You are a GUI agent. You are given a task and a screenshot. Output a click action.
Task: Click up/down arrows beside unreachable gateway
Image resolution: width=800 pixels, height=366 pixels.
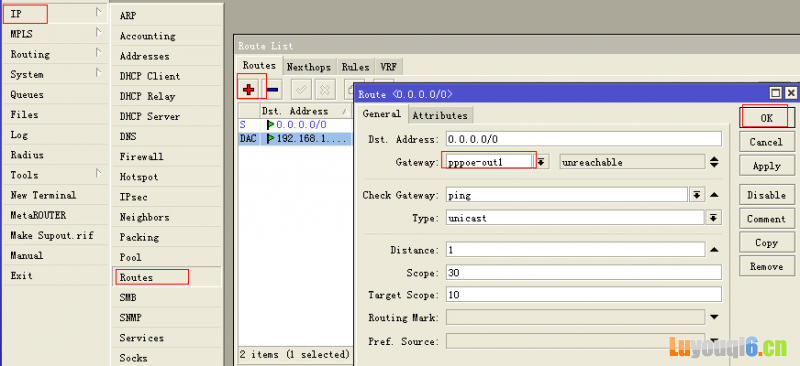(x=714, y=162)
